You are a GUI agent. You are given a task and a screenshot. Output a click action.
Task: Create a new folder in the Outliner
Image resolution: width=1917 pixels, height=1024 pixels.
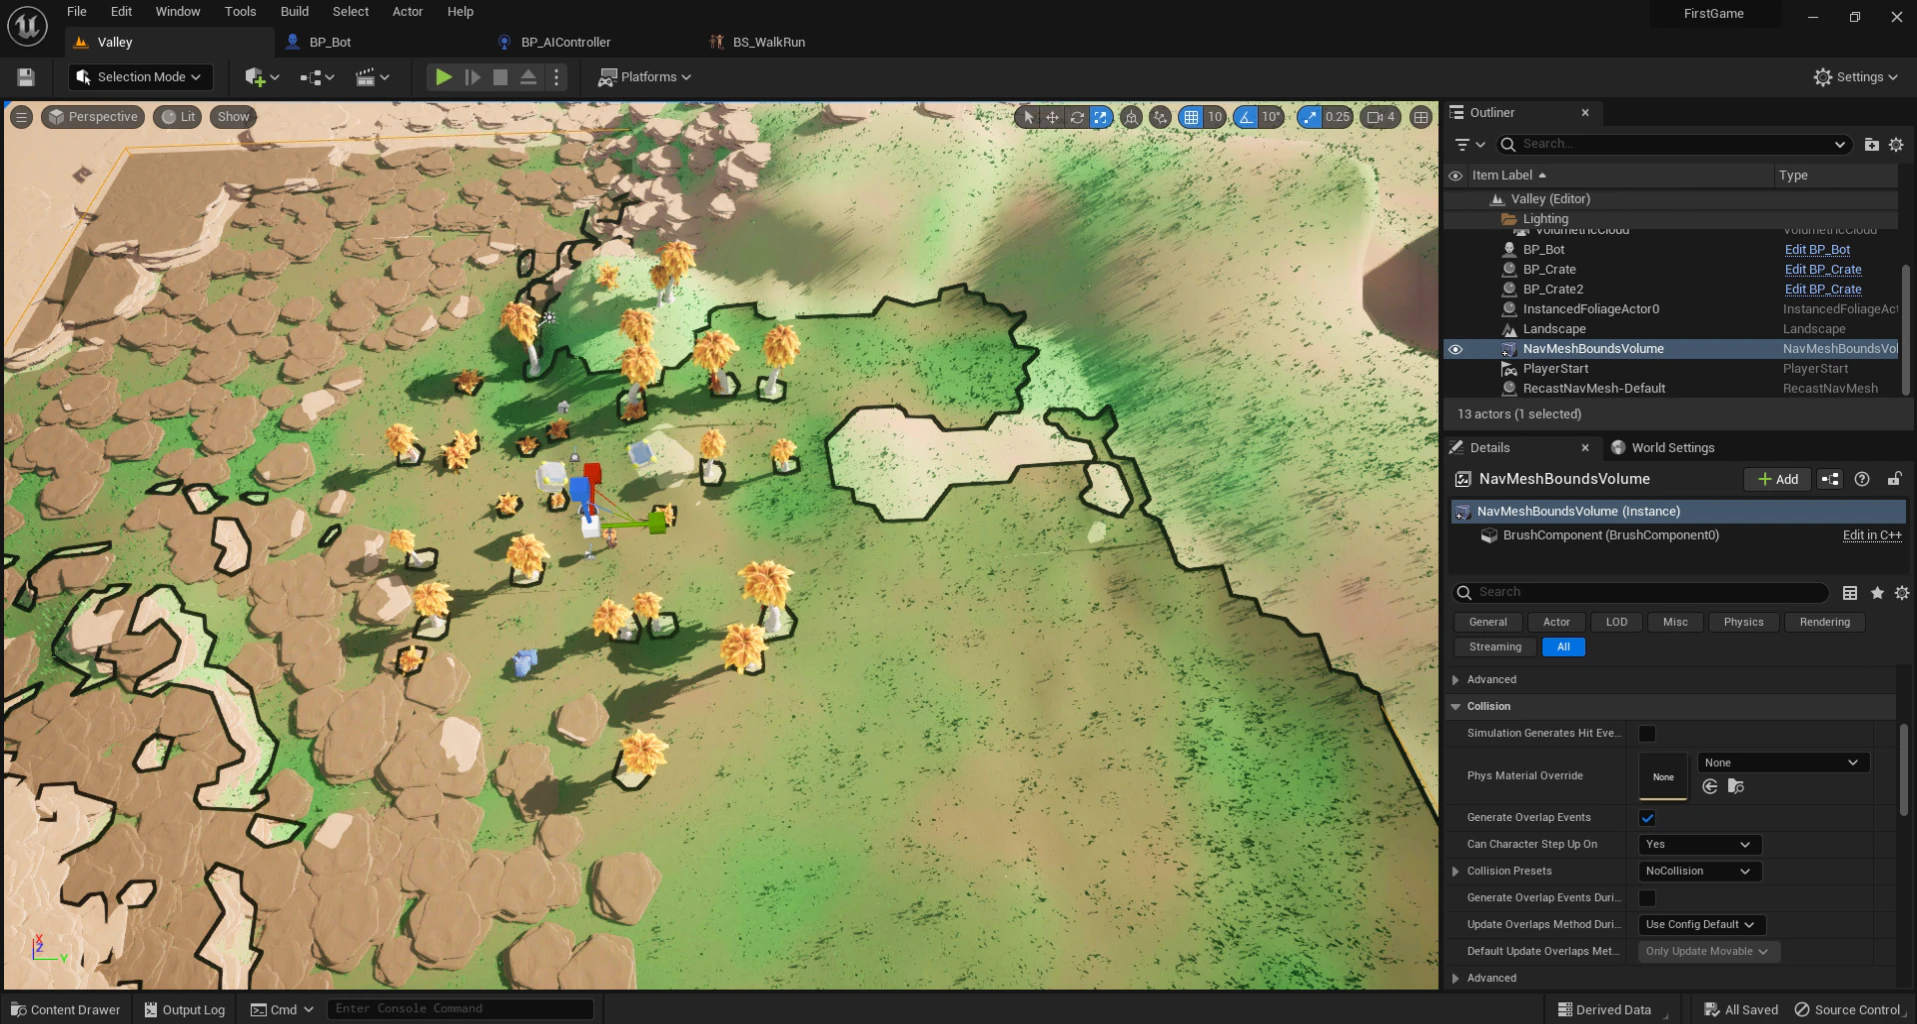[1872, 144]
